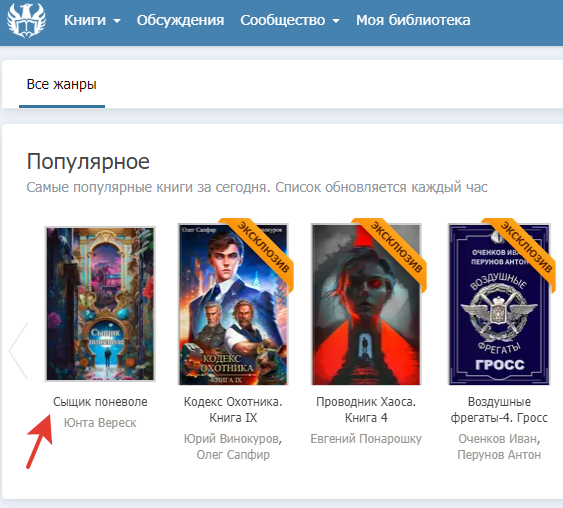The width and height of the screenshot is (563, 508).
Task: Click the eagle logo home icon
Action: click(x=27, y=20)
